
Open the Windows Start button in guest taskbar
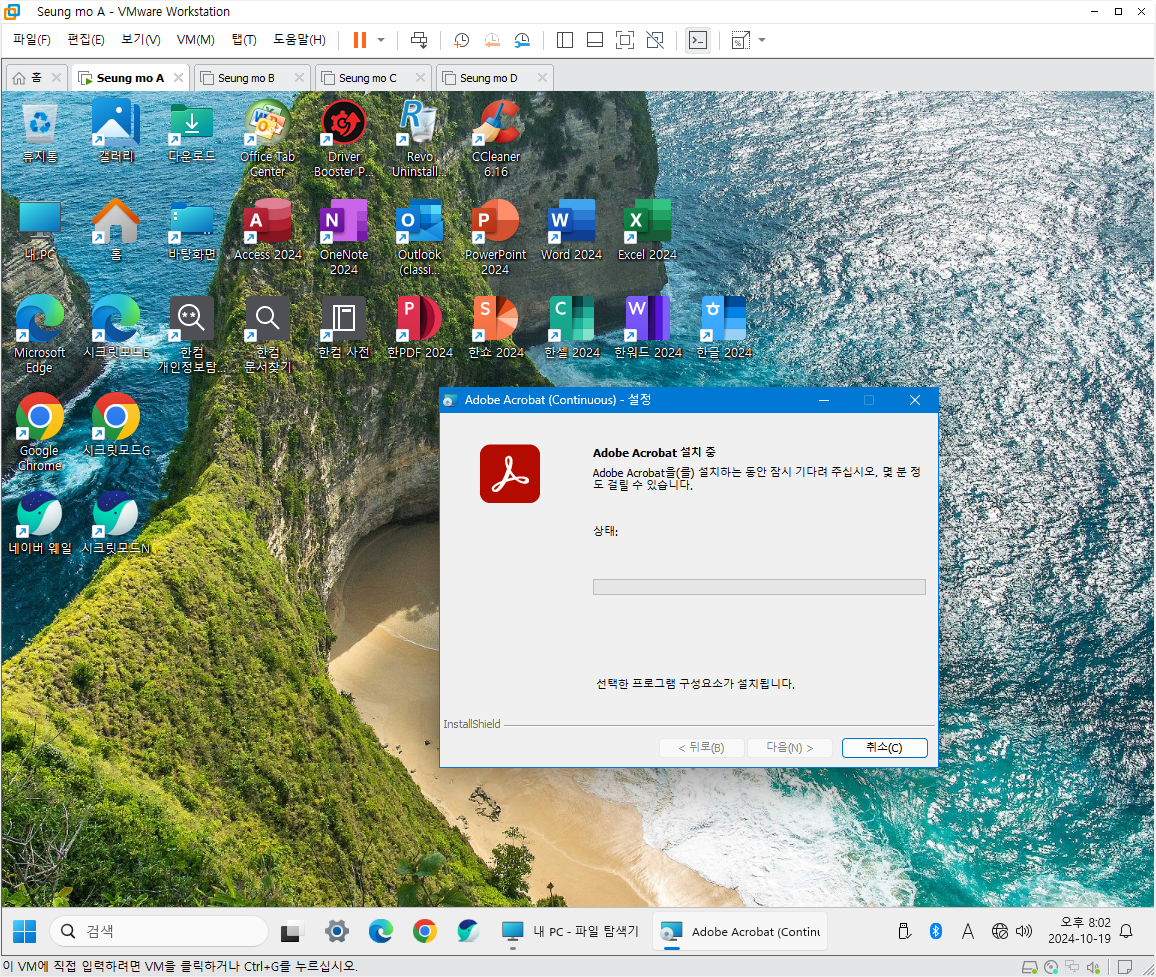24,931
